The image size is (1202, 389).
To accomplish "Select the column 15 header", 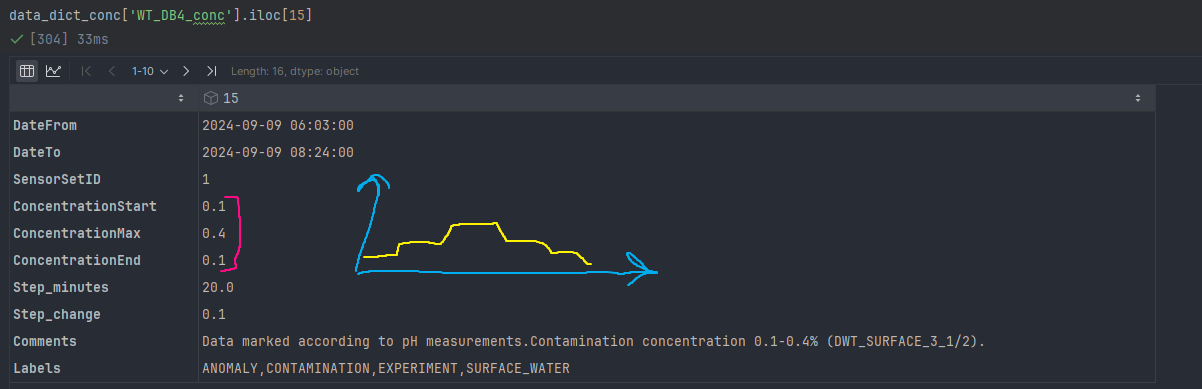I will pos(676,98).
